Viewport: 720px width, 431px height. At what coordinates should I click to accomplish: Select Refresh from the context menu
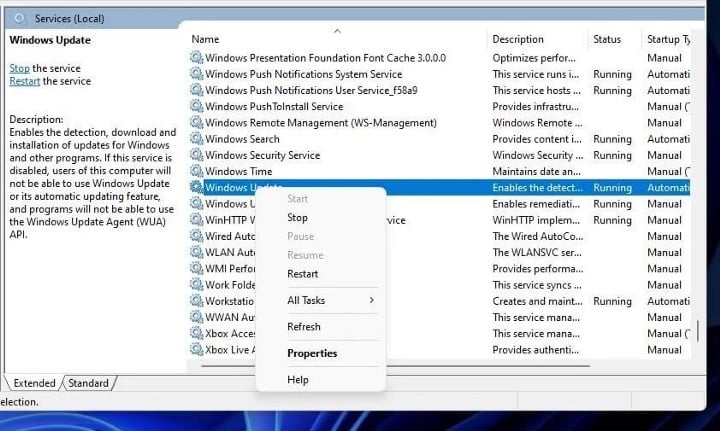click(304, 327)
